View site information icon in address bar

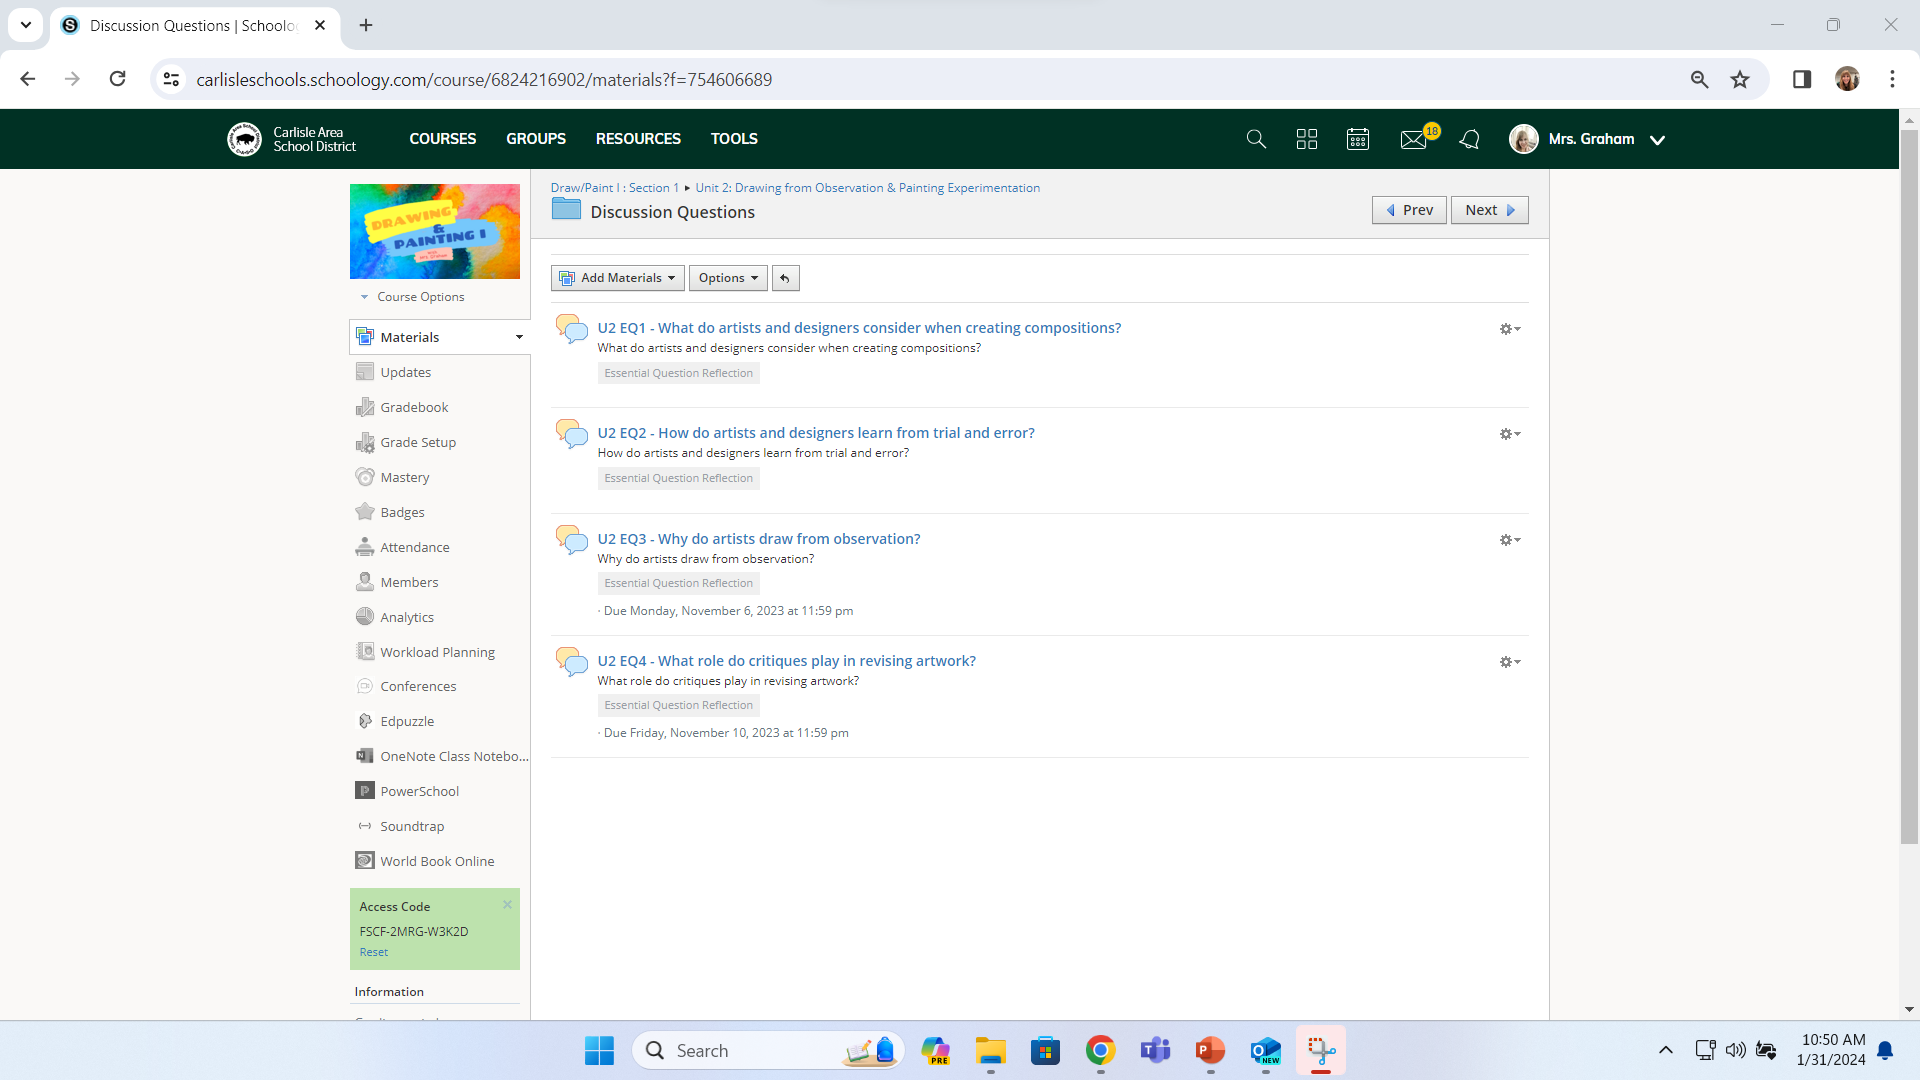point(172,79)
